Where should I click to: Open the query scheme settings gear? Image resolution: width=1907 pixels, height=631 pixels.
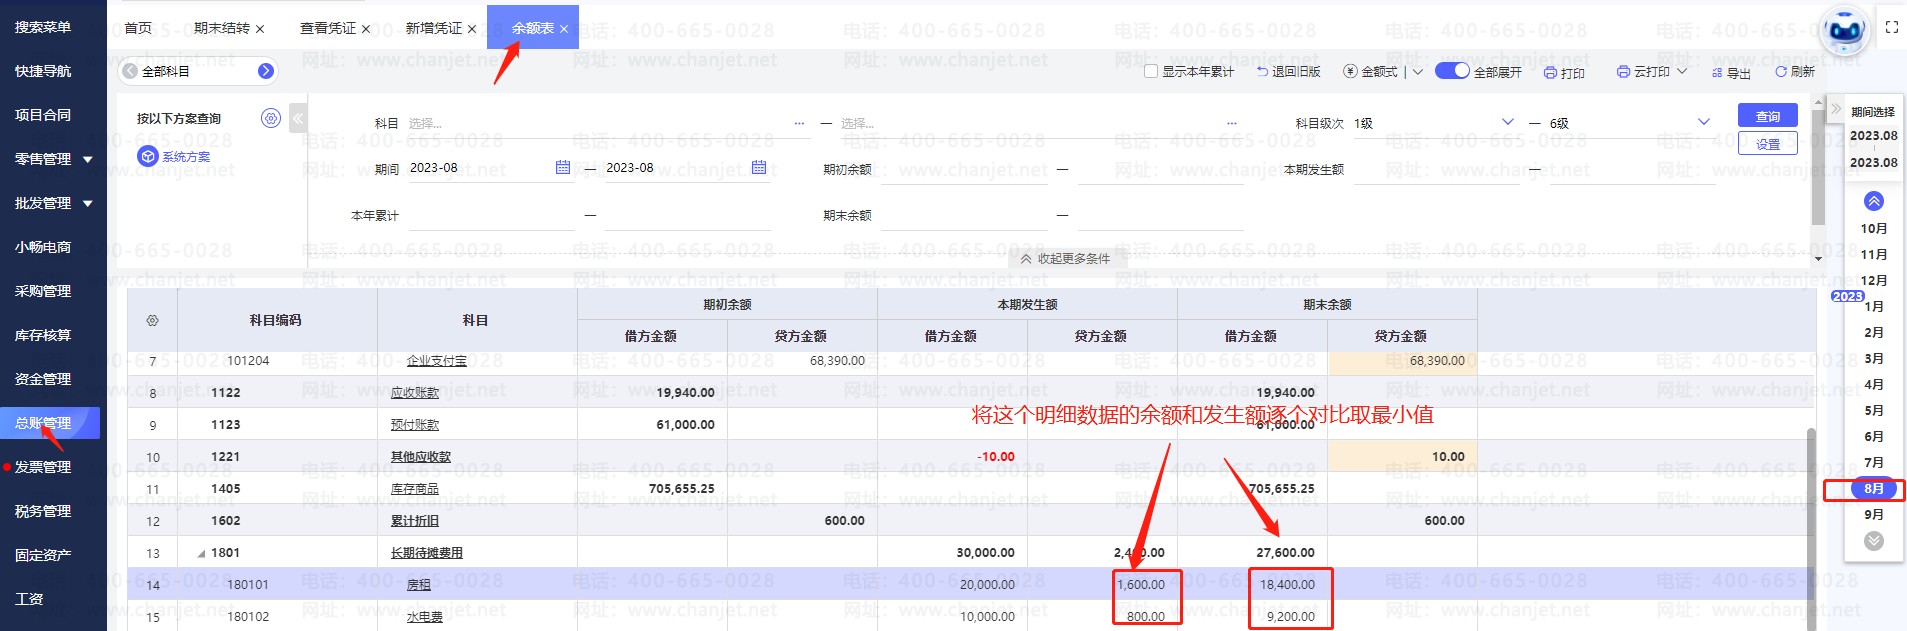tap(271, 118)
